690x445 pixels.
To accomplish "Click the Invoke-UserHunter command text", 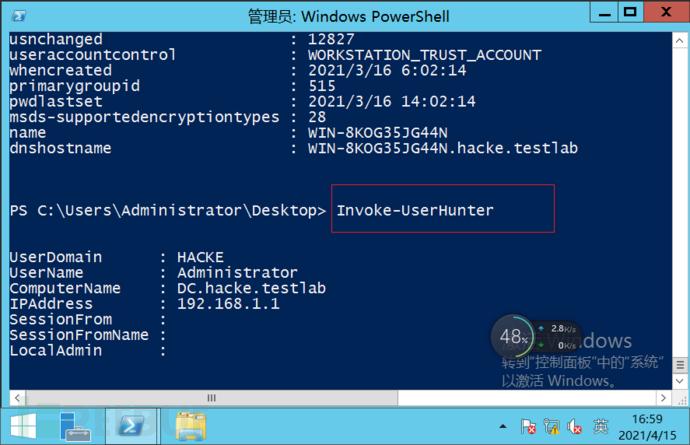I will click(x=415, y=211).
